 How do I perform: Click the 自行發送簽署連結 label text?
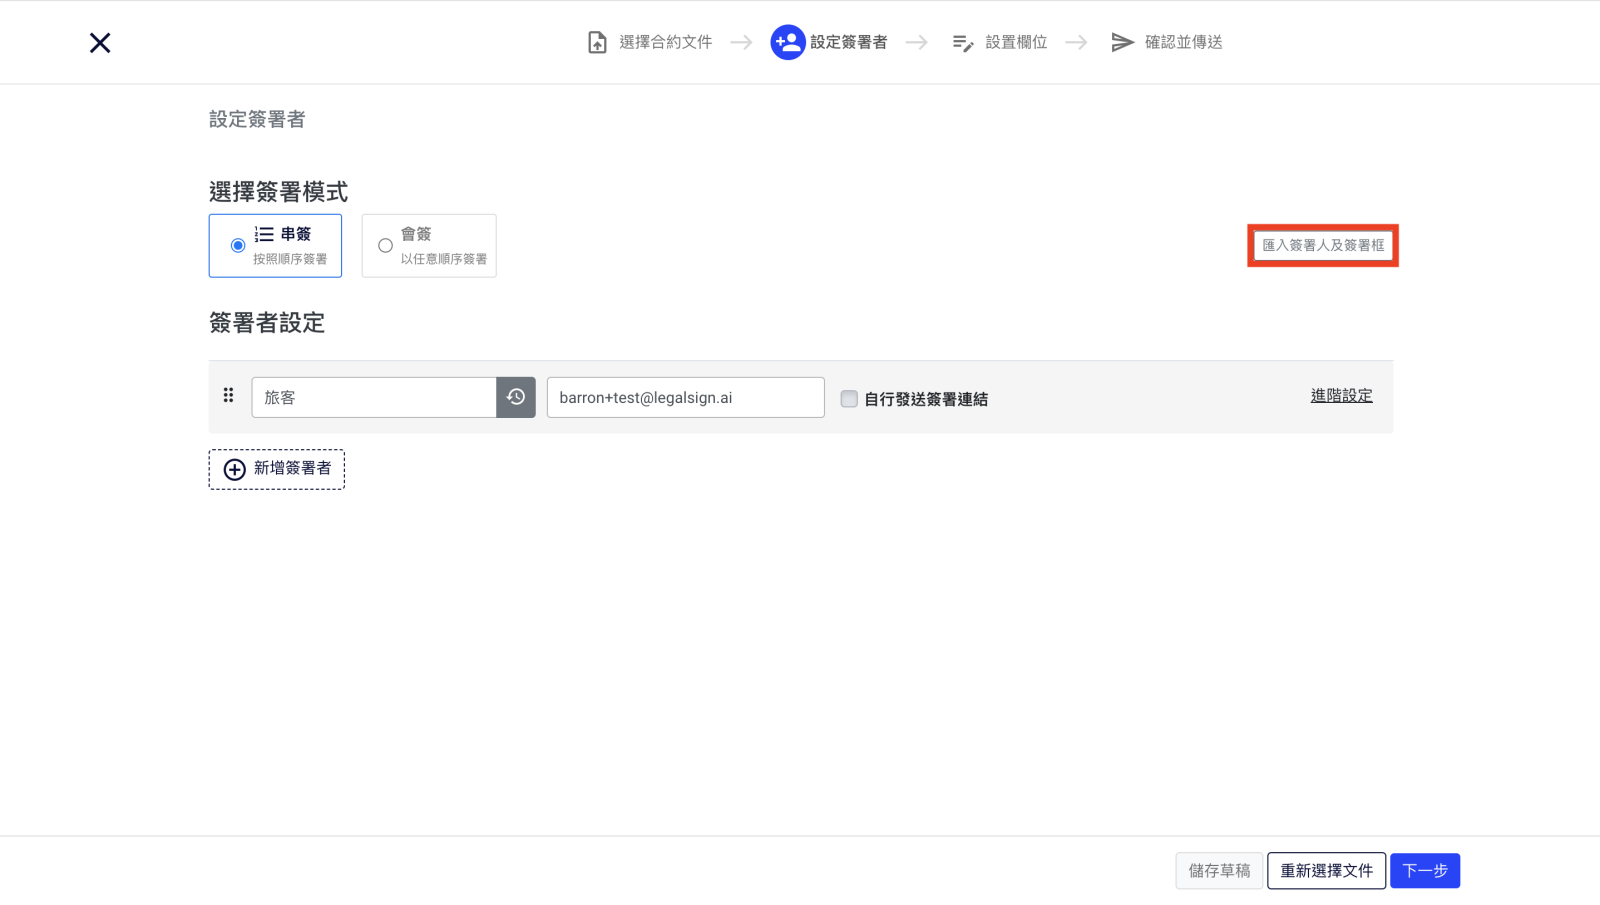pyautogui.click(x=926, y=399)
